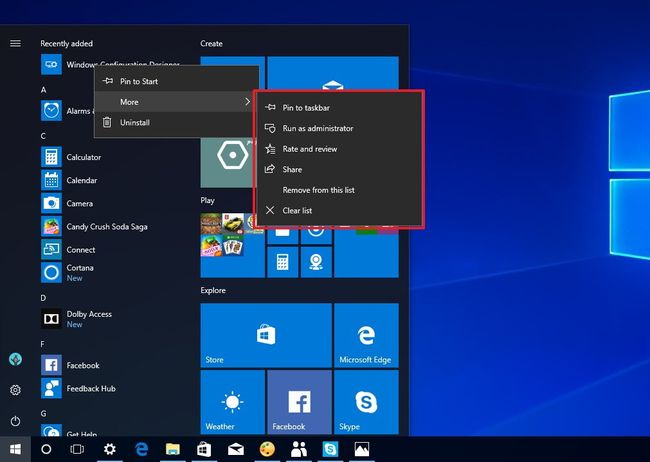Click the hexagon app tile

click(x=227, y=163)
